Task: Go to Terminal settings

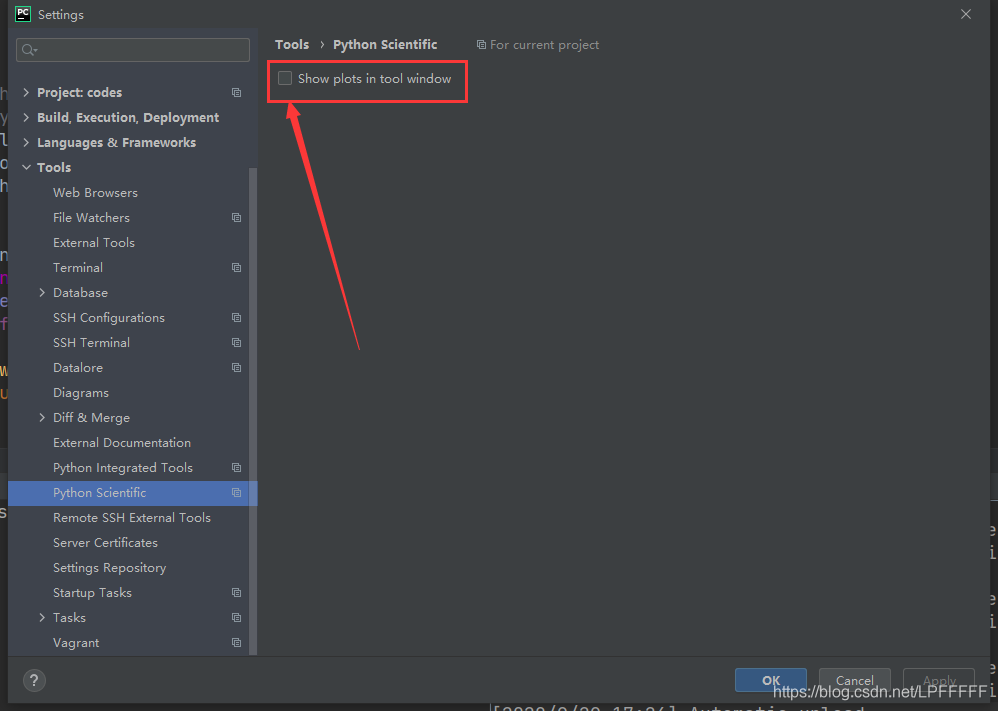Action: click(78, 267)
